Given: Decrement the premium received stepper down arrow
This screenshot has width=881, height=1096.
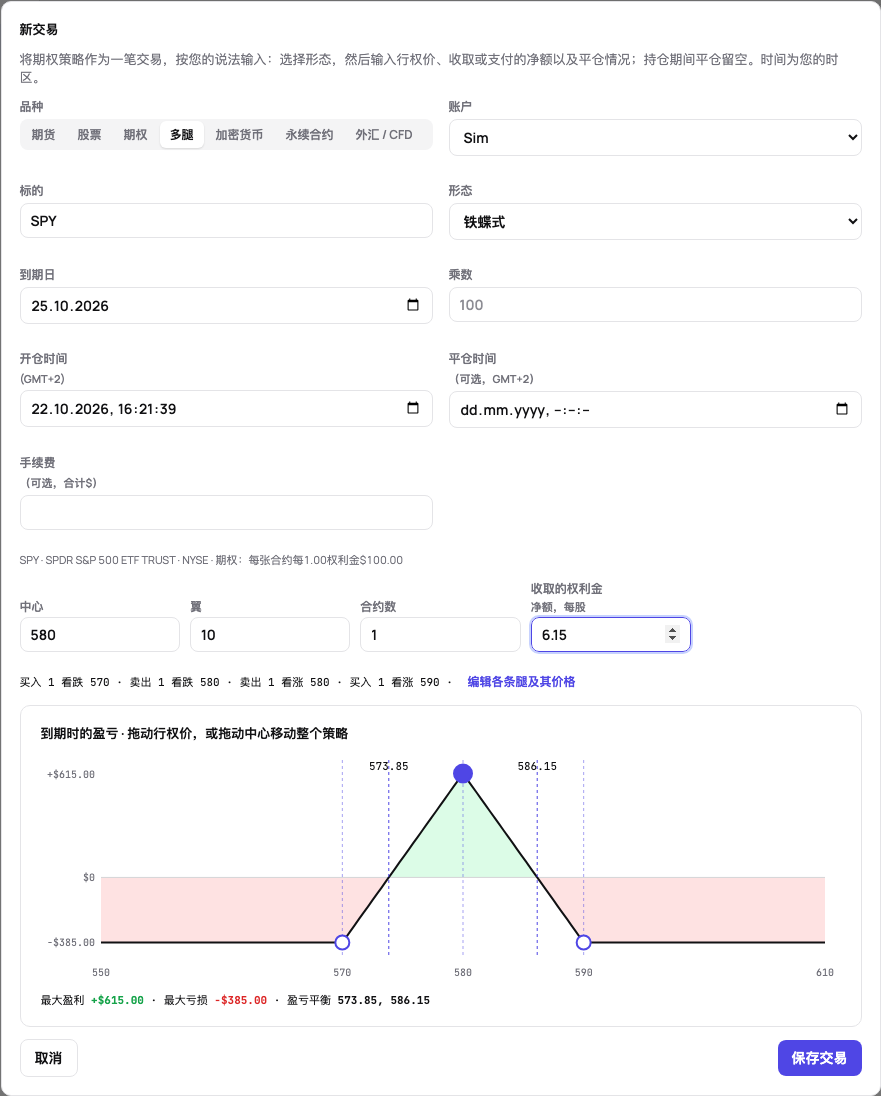Looking at the screenshot, I should 673,639.
